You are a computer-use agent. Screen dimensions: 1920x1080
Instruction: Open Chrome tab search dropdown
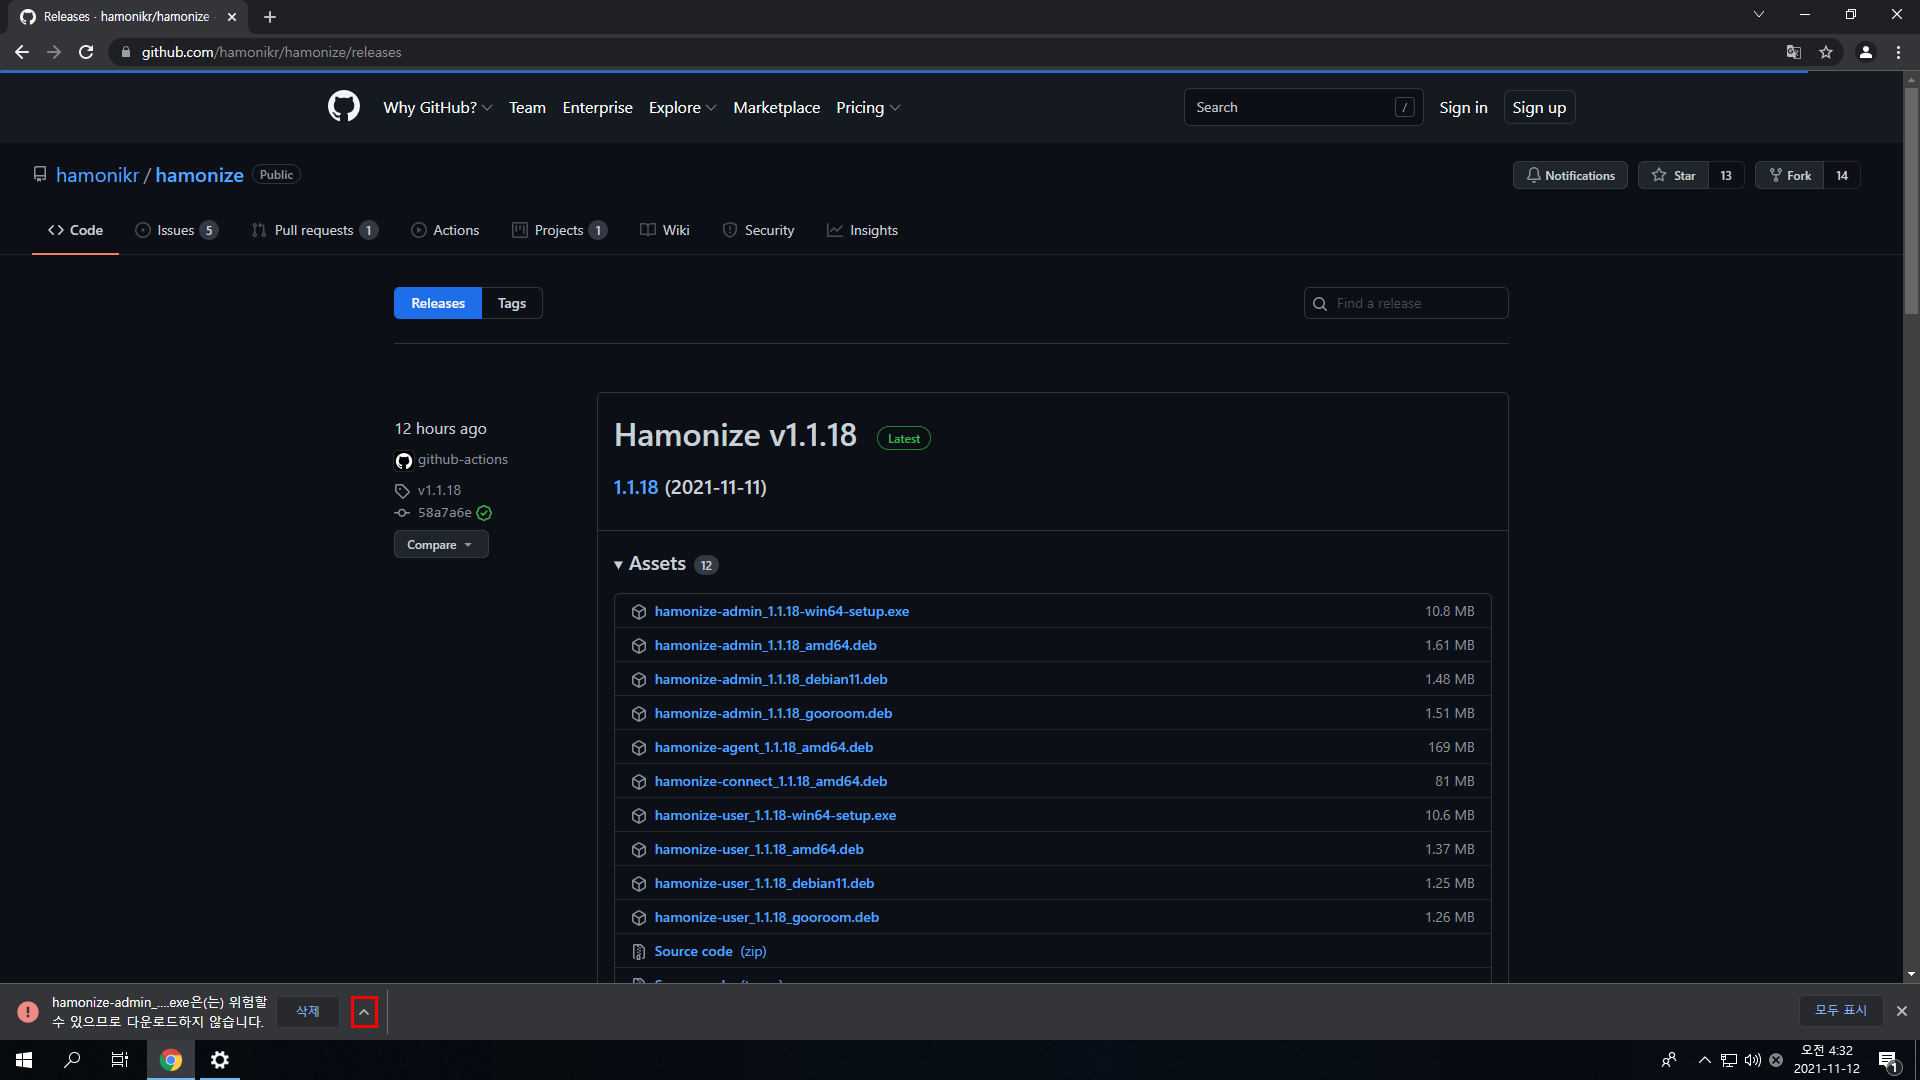(x=1759, y=14)
